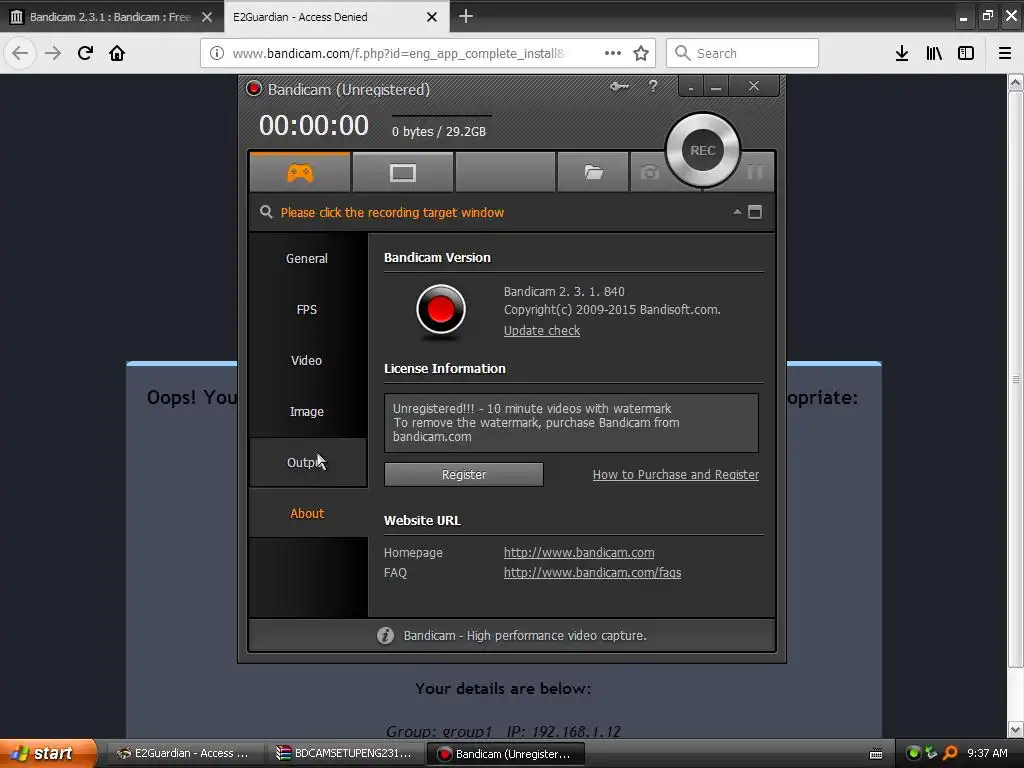1024x768 pixels.
Task: Toggle the Firefox sidebar icon
Action: pos(966,53)
